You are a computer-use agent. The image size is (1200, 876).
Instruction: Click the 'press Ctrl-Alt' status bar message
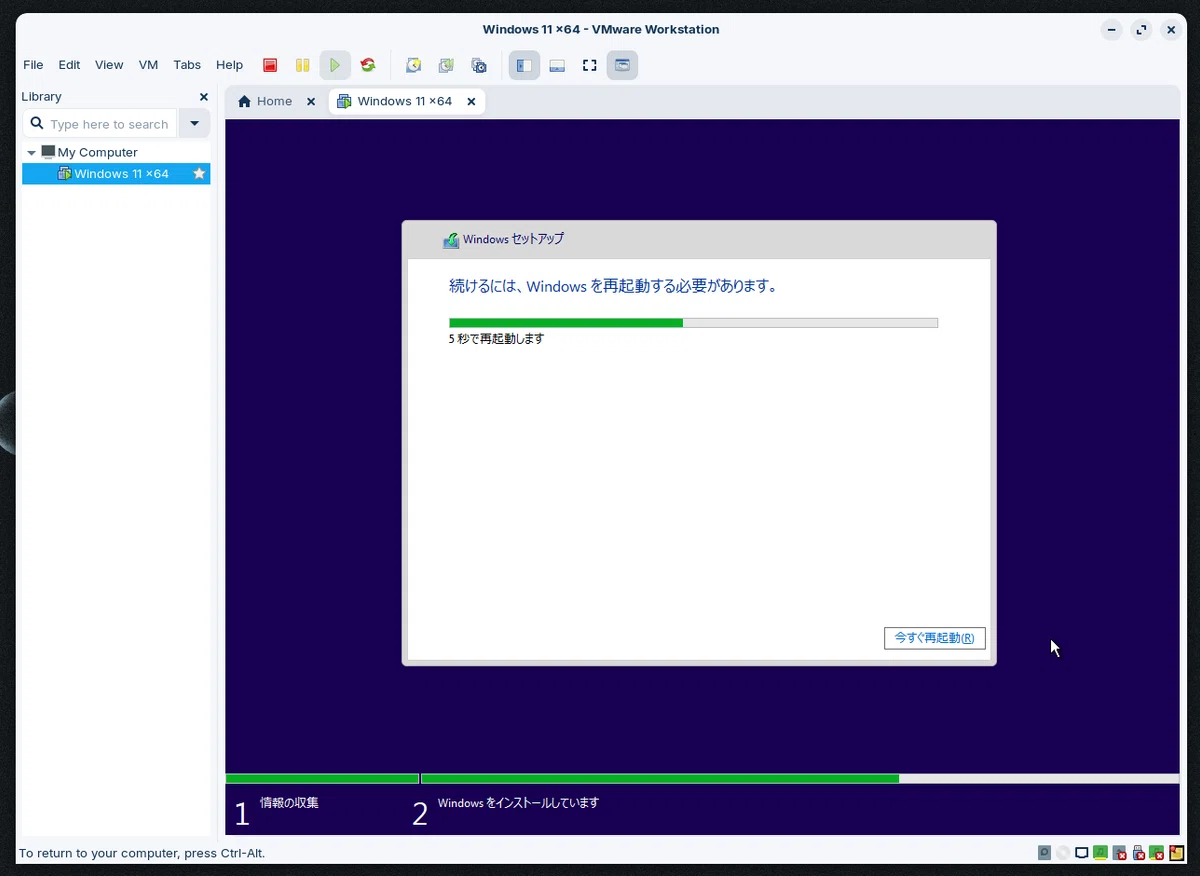(142, 853)
